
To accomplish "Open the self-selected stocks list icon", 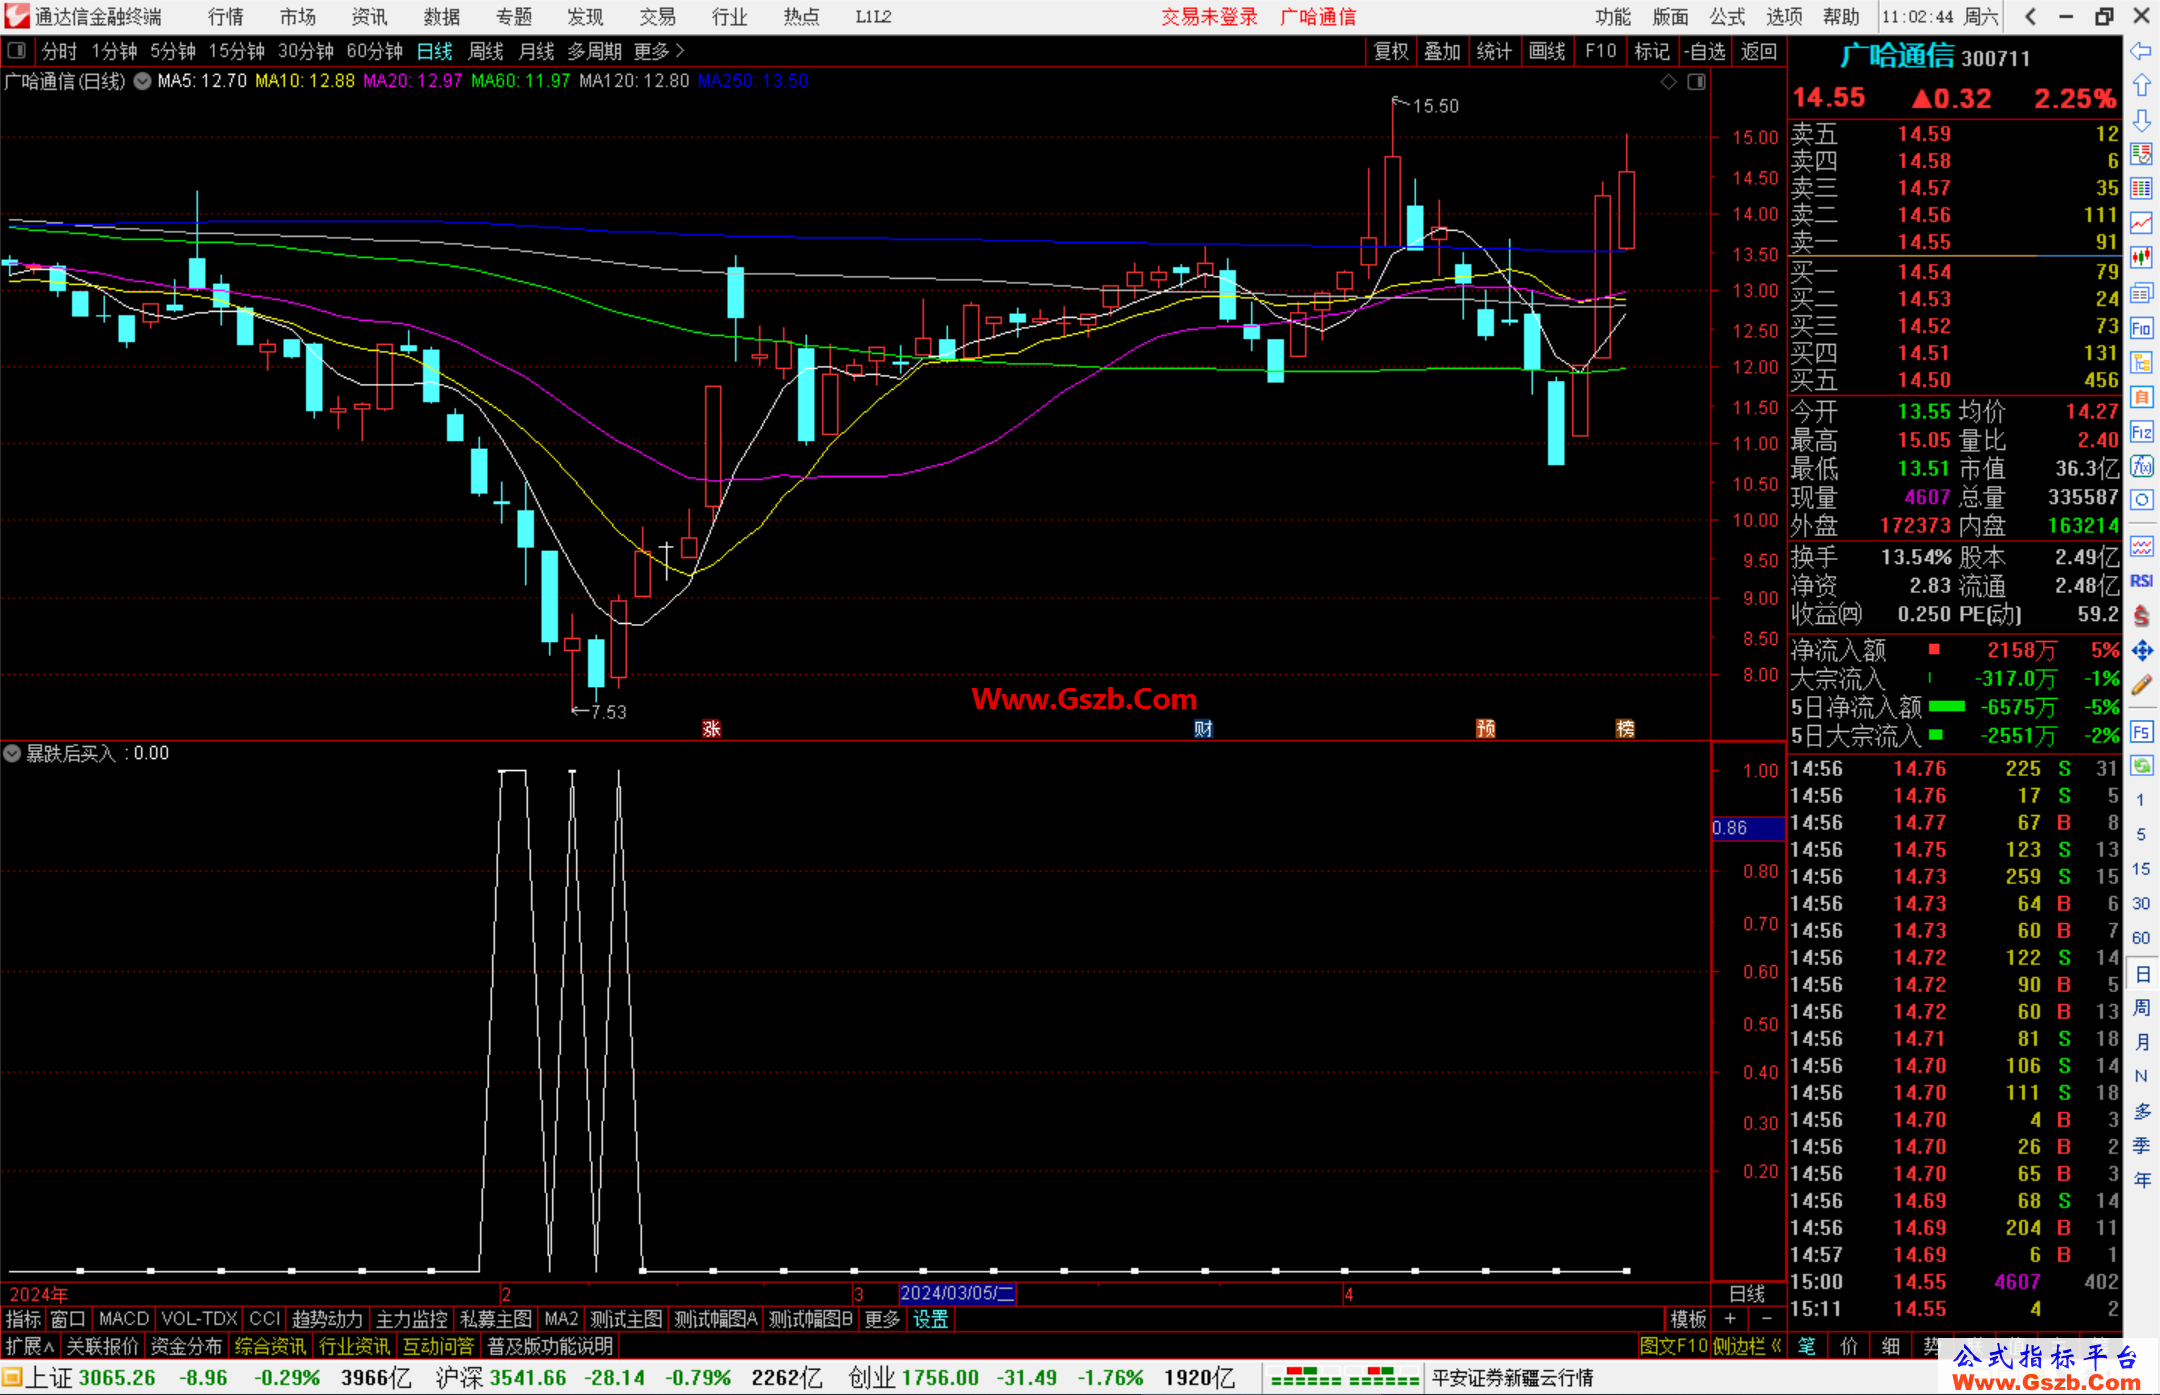I will coord(2141,154).
